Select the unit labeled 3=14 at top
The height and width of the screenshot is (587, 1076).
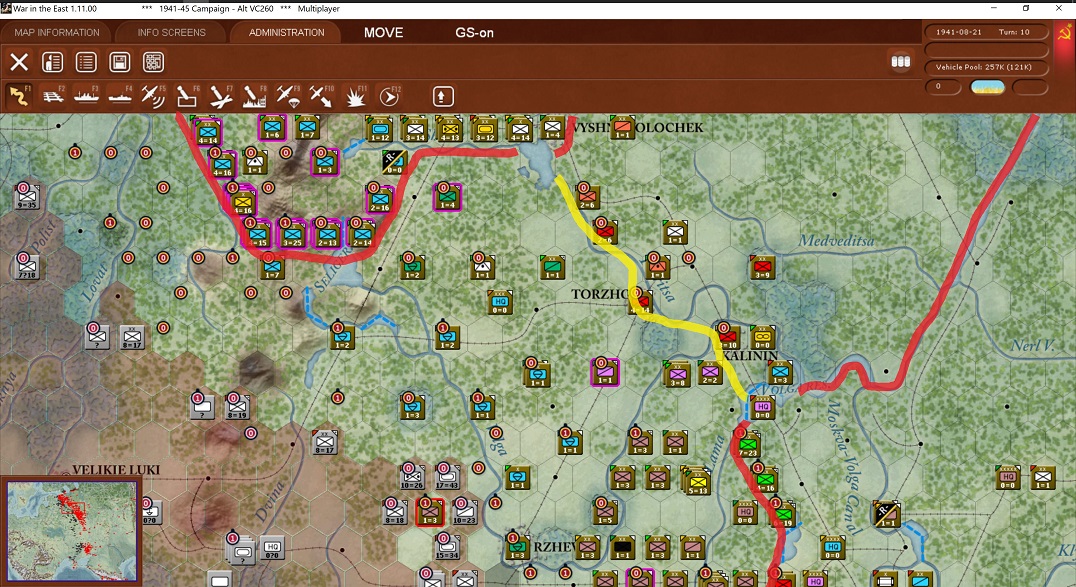[414, 128]
